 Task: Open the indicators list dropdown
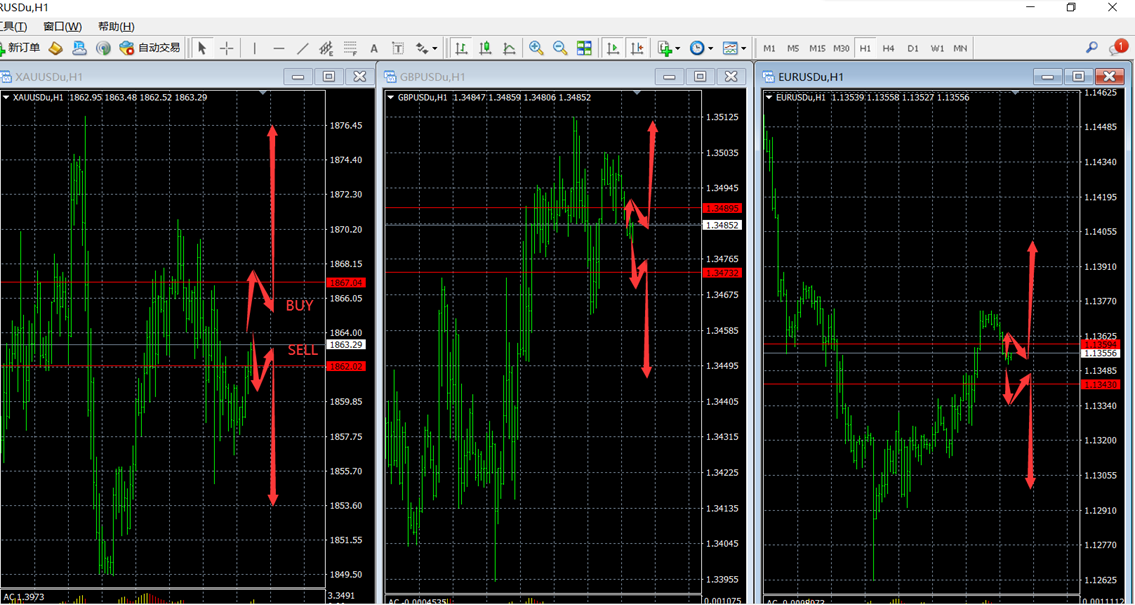coord(668,48)
